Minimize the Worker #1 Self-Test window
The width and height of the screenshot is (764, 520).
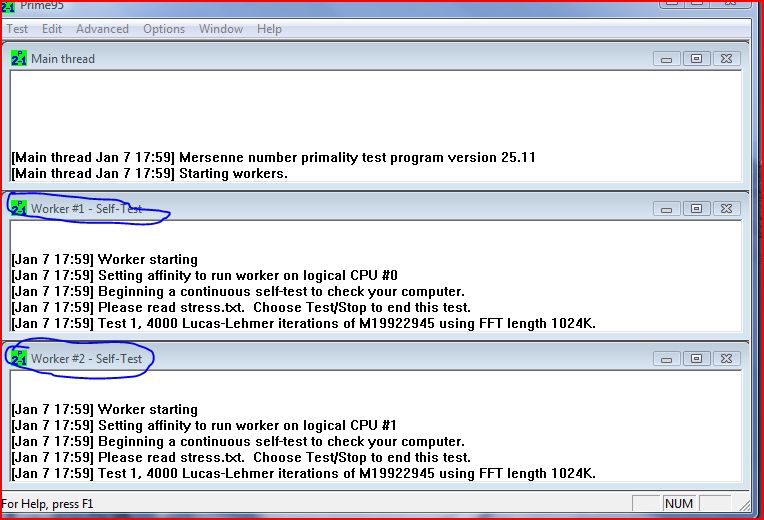pyautogui.click(x=667, y=209)
